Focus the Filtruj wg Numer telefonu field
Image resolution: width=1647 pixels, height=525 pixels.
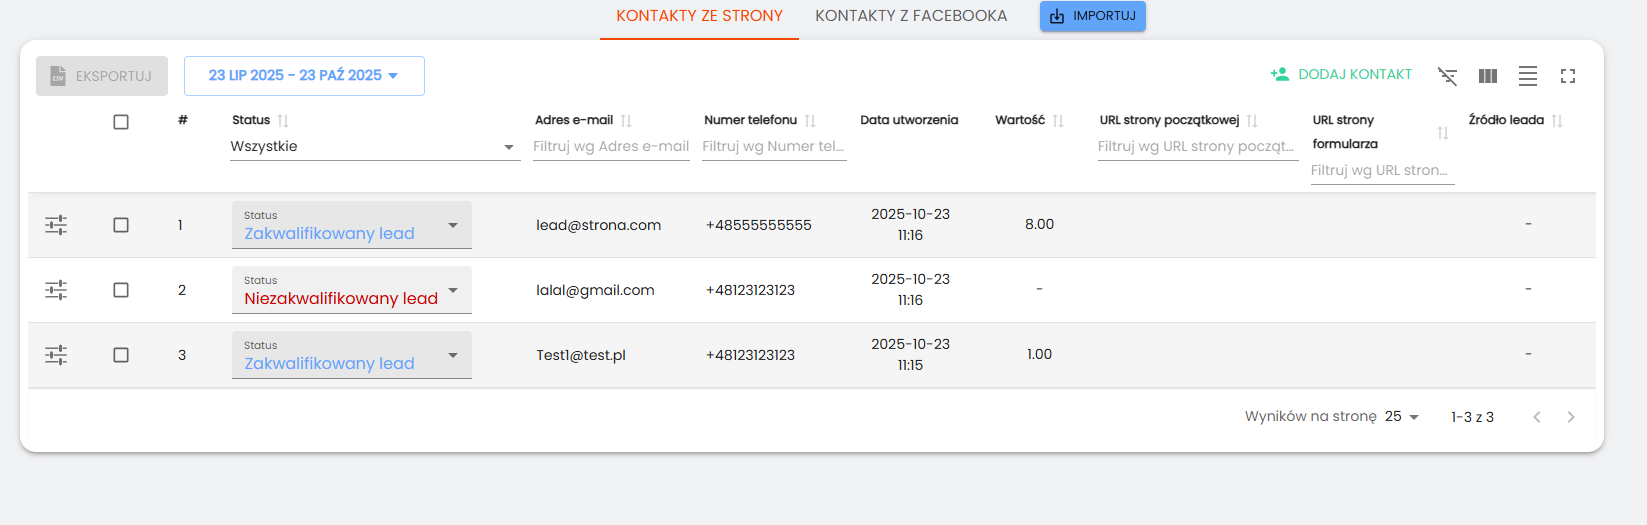coord(773,147)
